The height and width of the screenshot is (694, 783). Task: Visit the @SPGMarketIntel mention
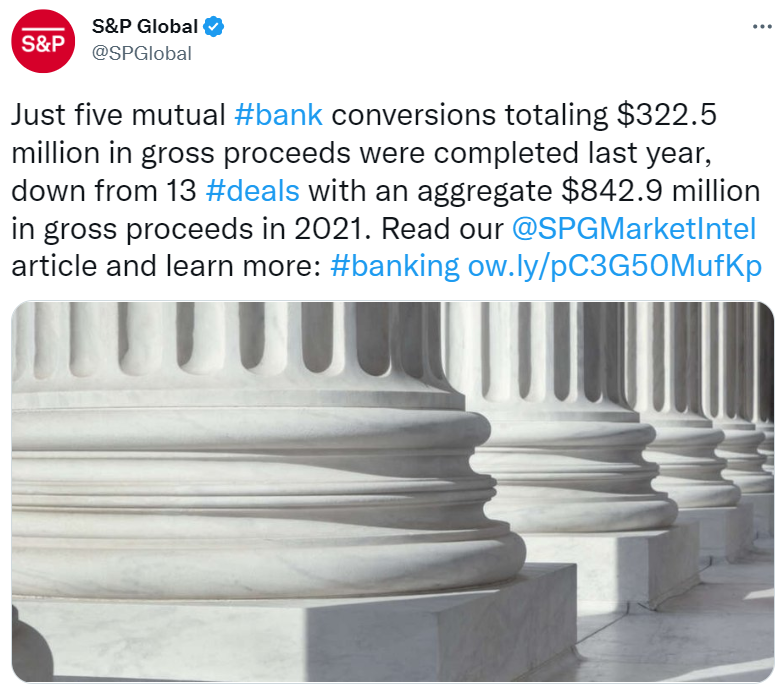(634, 228)
